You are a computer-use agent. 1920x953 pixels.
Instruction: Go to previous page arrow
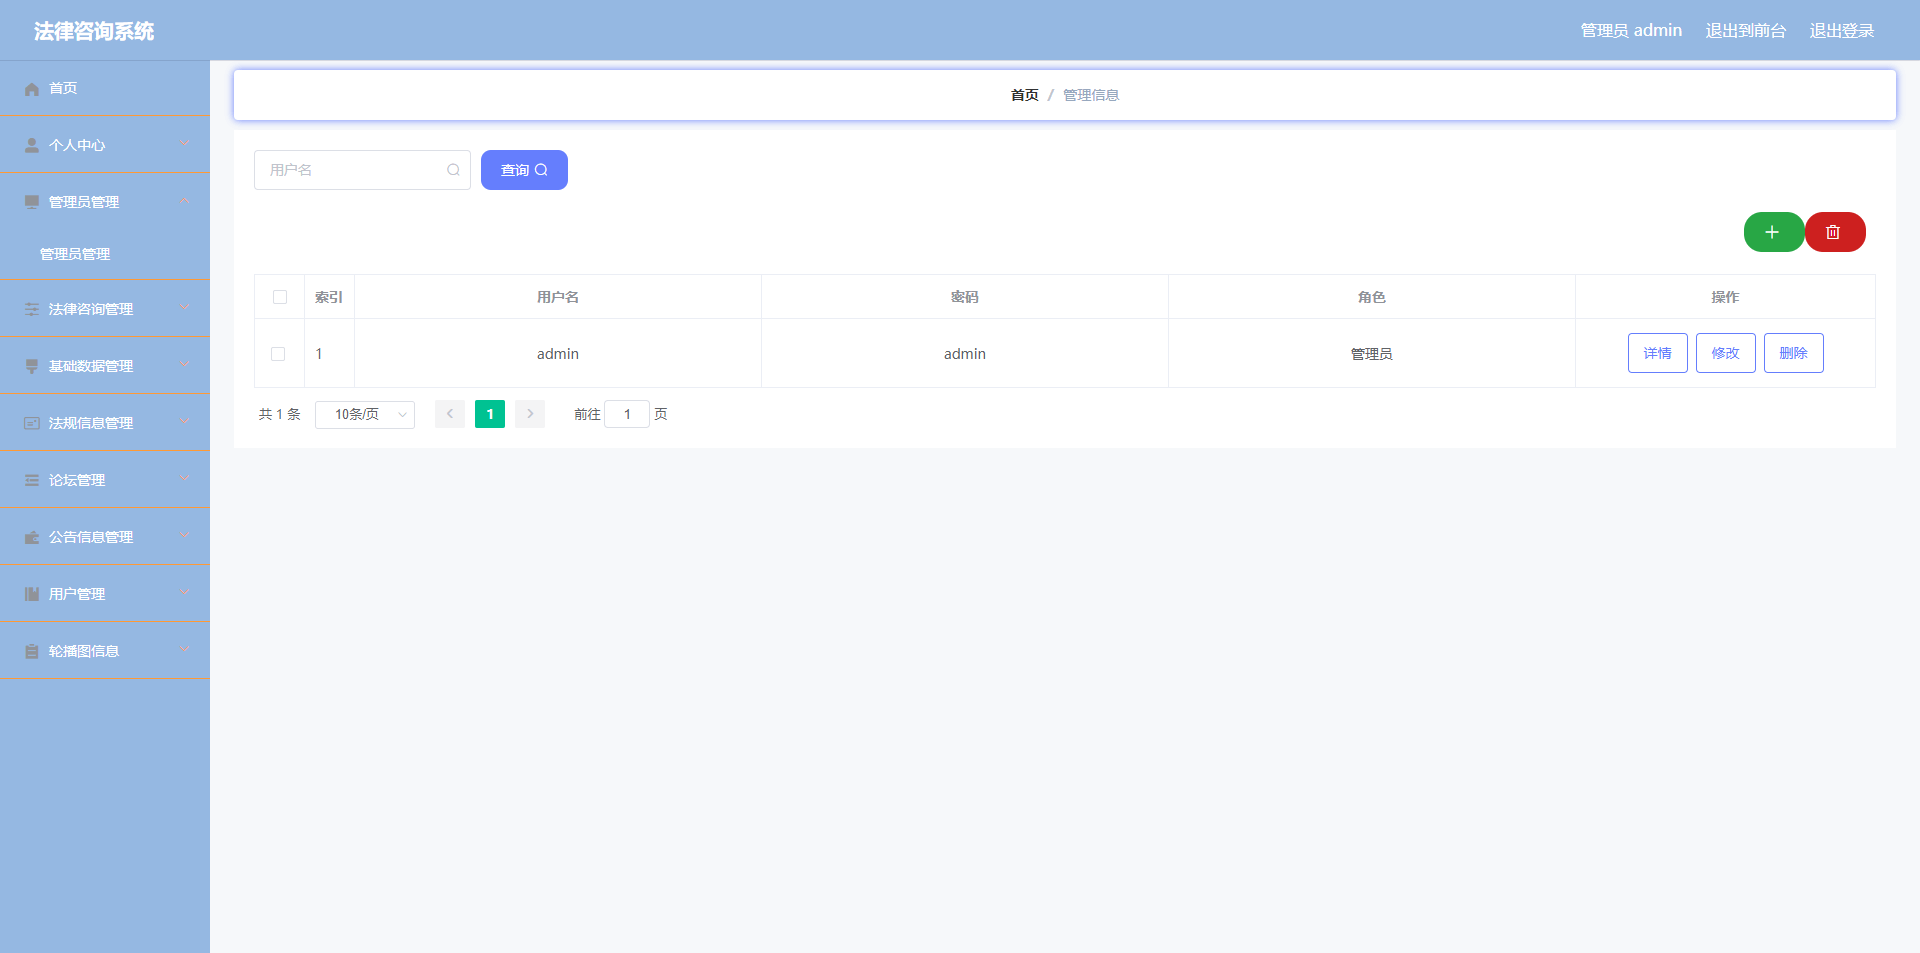450,414
